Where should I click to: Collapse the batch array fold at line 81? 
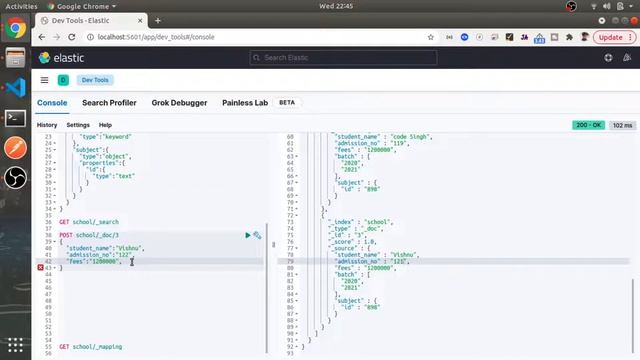296,274
